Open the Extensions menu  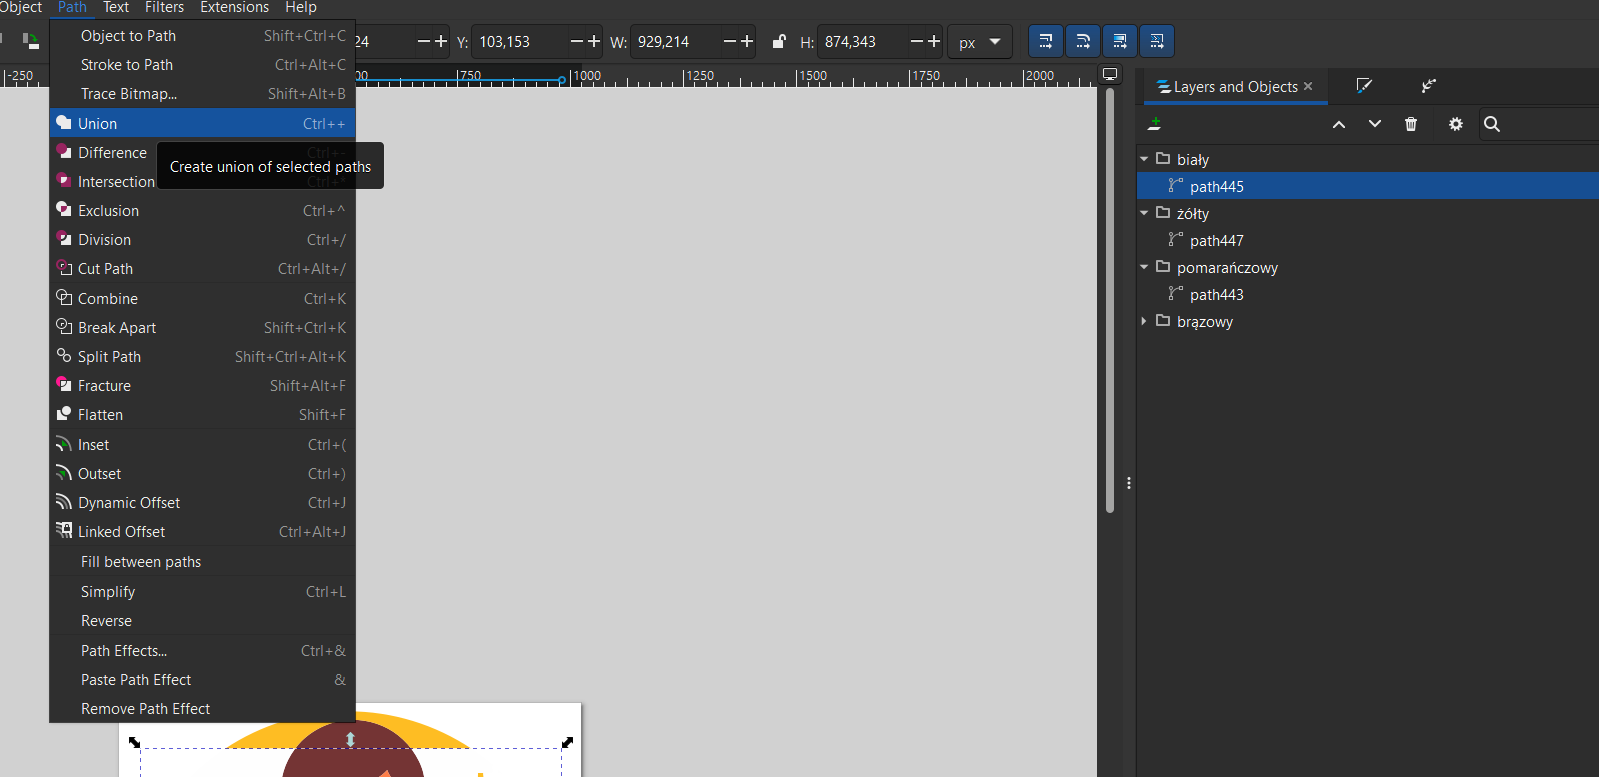(234, 7)
